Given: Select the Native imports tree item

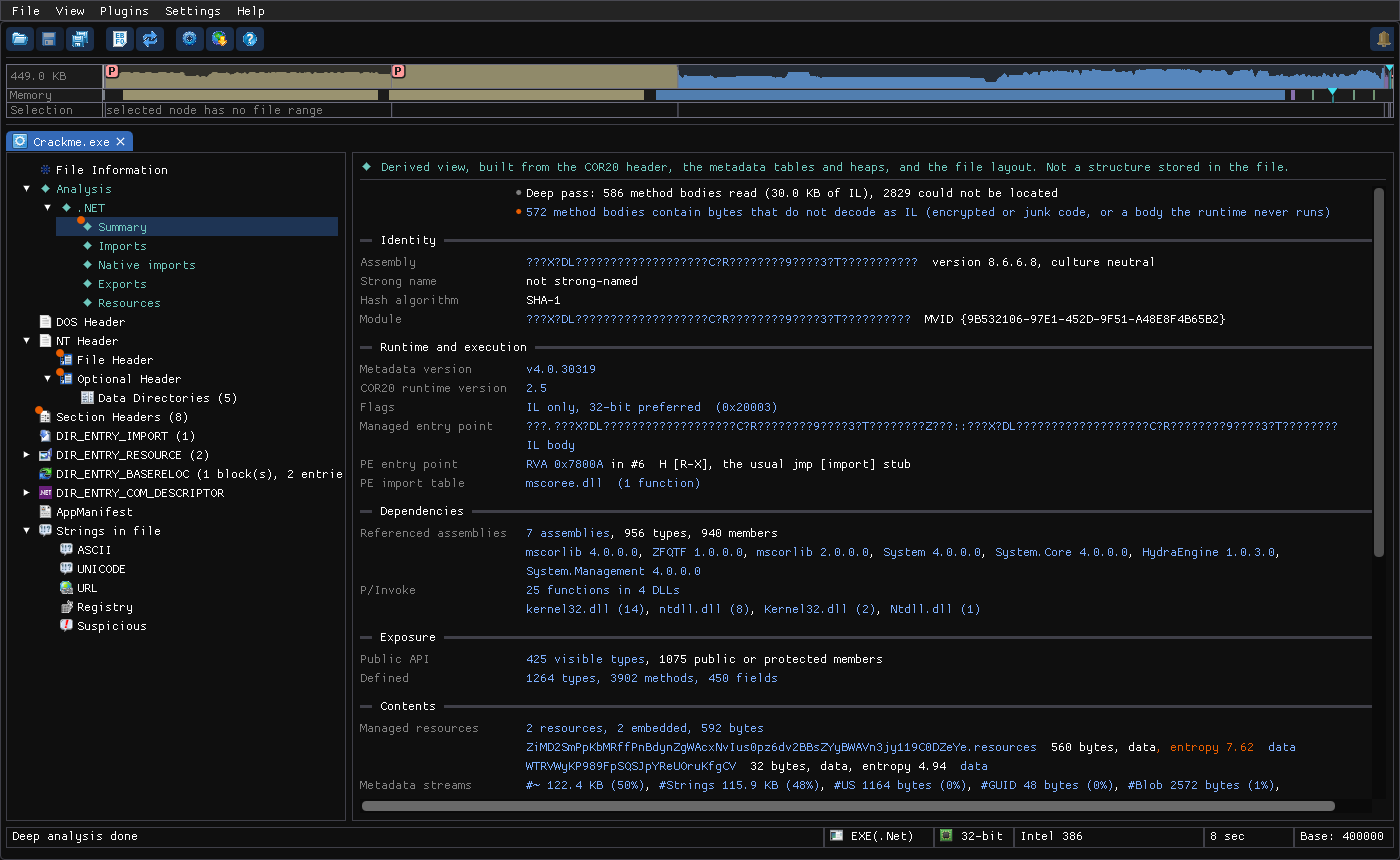Looking at the screenshot, I should (x=146, y=265).
